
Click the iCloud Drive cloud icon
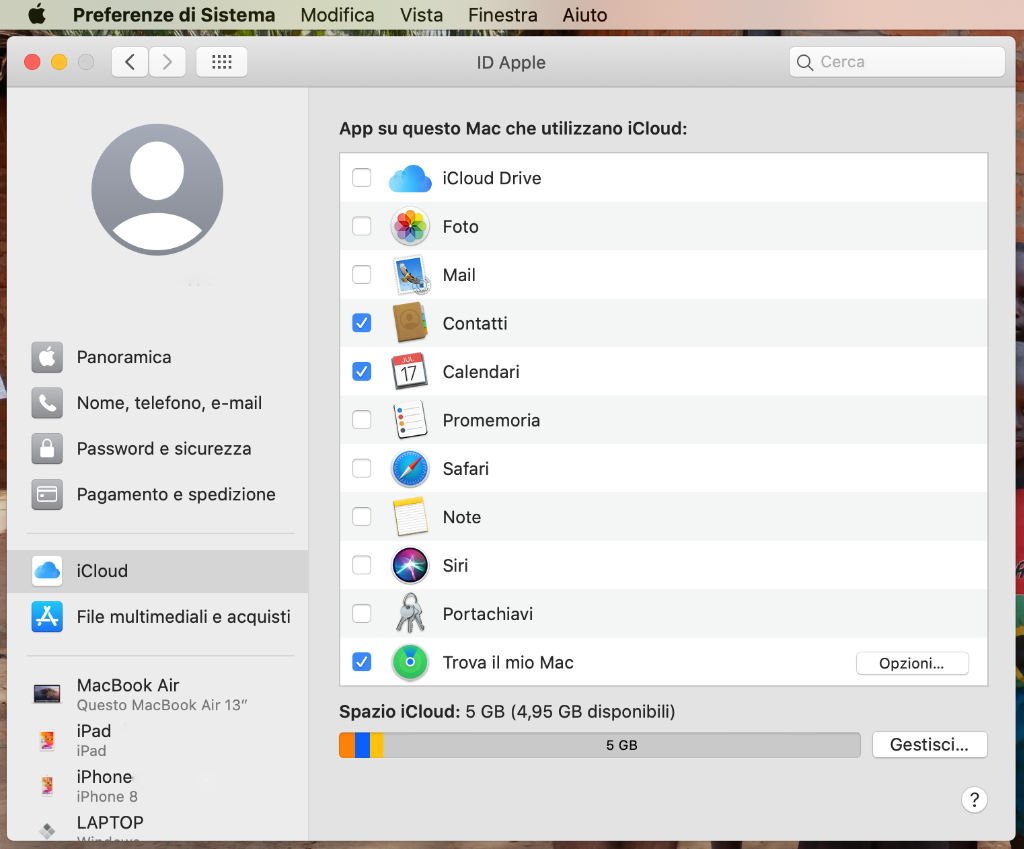click(410, 178)
